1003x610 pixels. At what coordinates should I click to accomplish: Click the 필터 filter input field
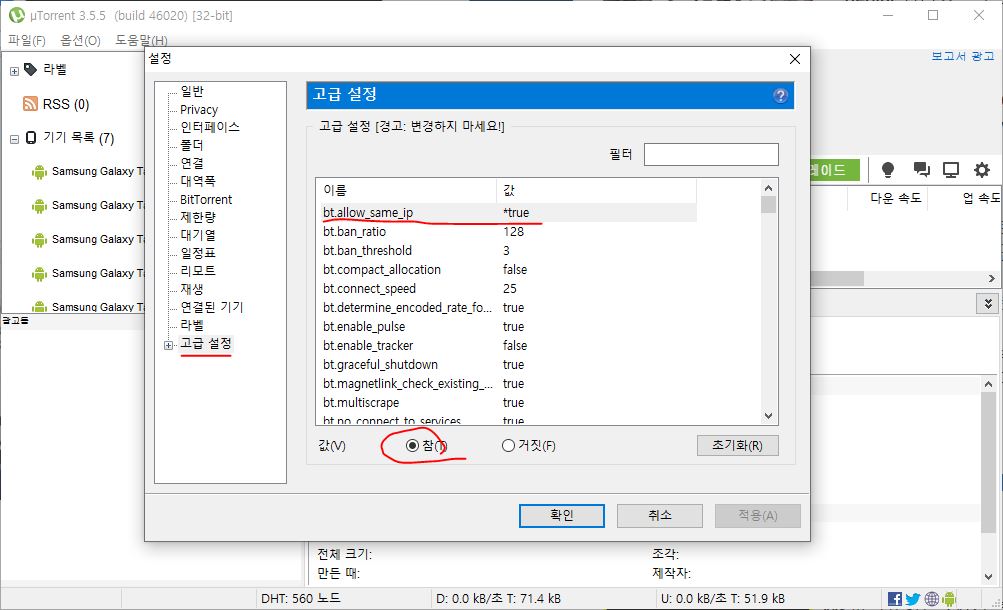(x=711, y=154)
